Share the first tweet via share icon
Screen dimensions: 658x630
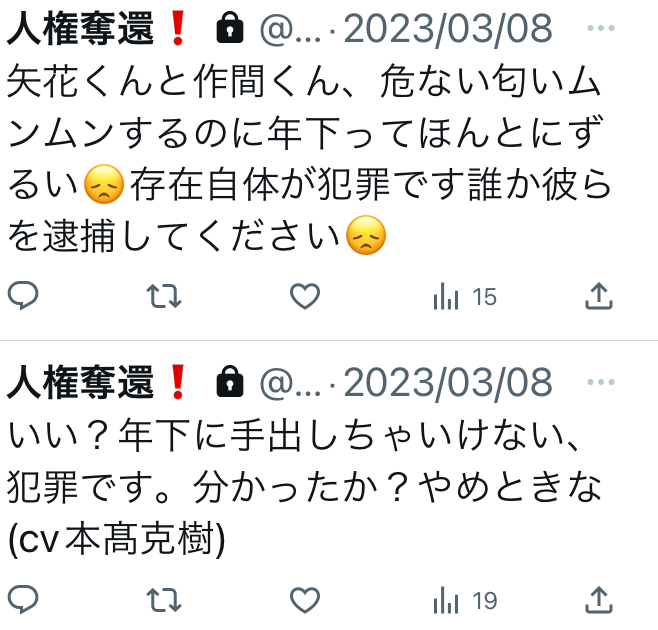pos(599,296)
